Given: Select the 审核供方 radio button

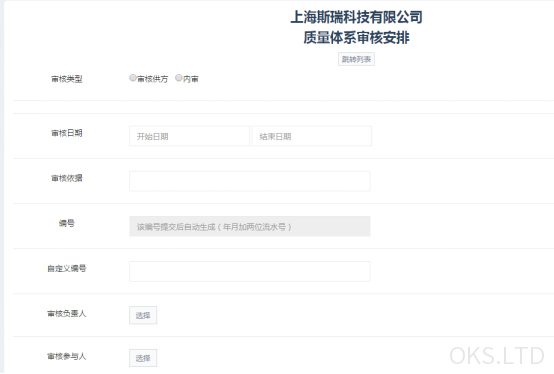Looking at the screenshot, I should pyautogui.click(x=133, y=78).
